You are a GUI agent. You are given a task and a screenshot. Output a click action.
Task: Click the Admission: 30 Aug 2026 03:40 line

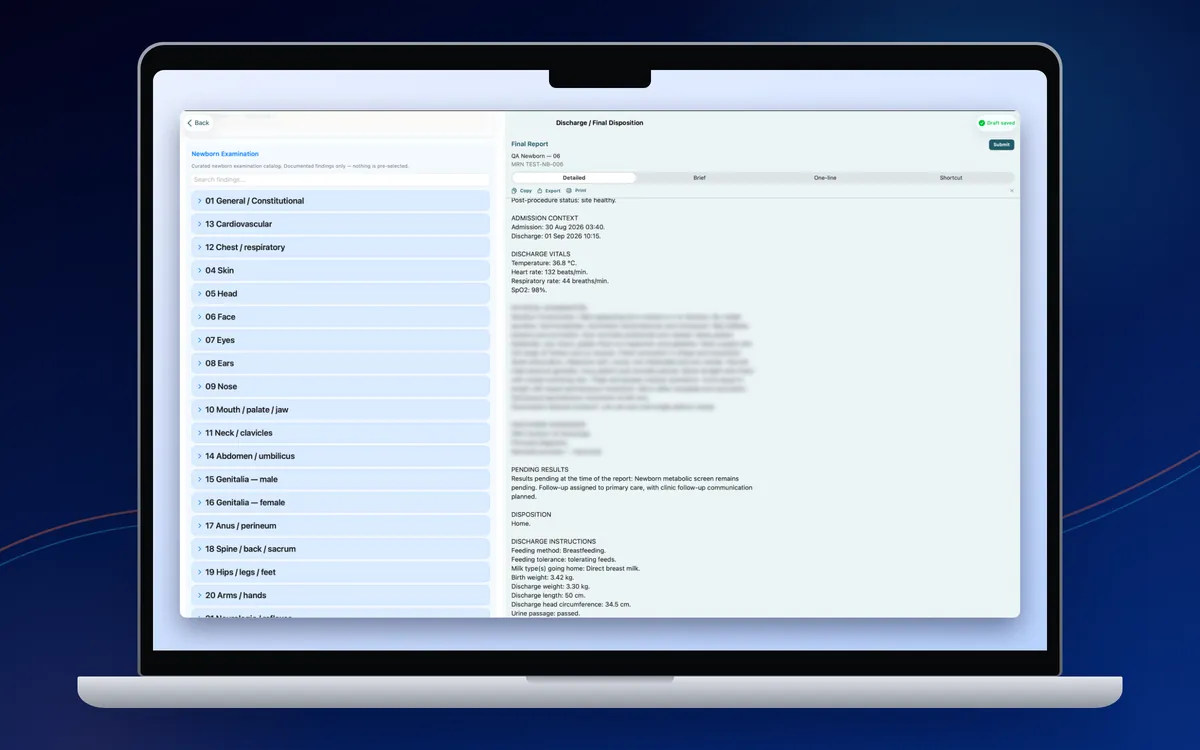coord(558,227)
